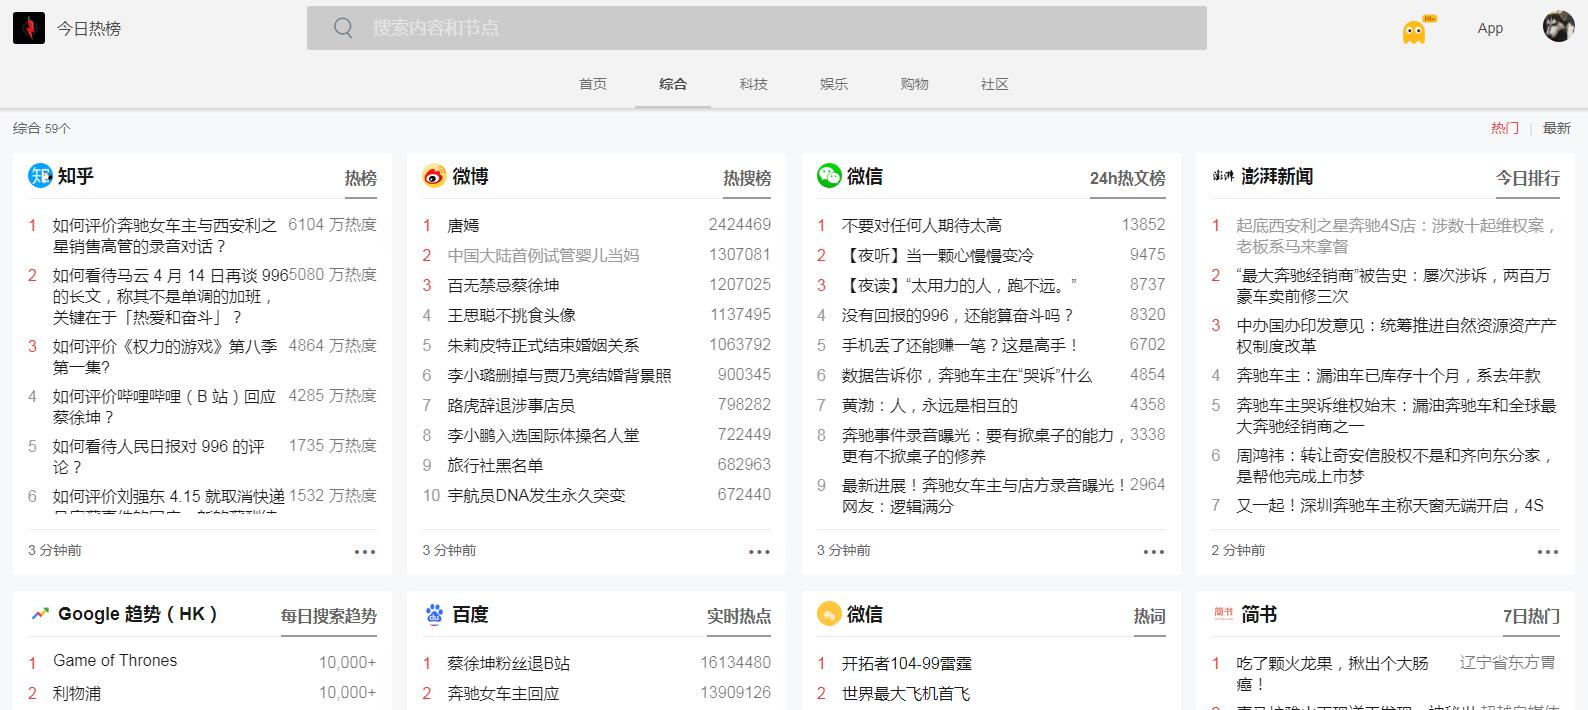This screenshot has height=710, width=1588.
Task: Focus the 搜索内容和节点 search field
Action: click(x=757, y=28)
